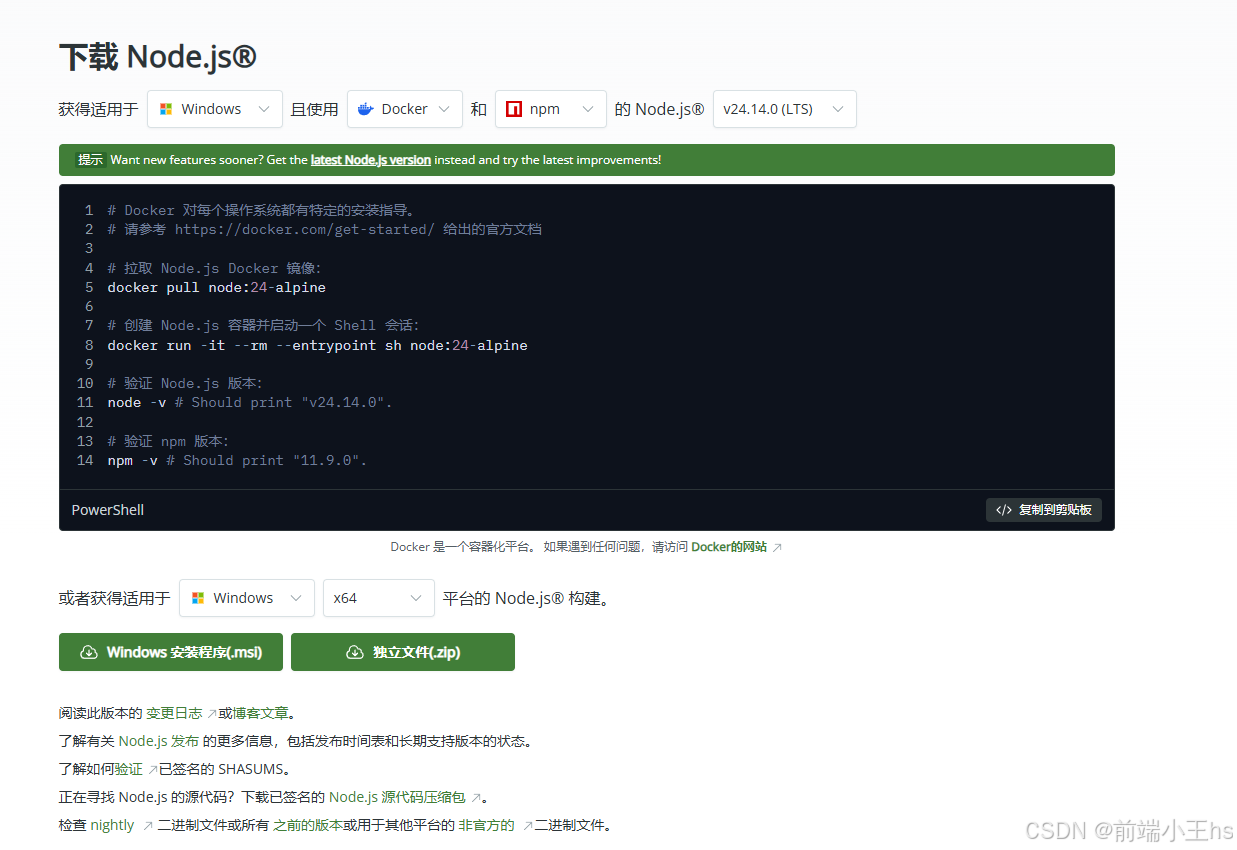Open the 之前的版本 link

pyautogui.click(x=308, y=826)
